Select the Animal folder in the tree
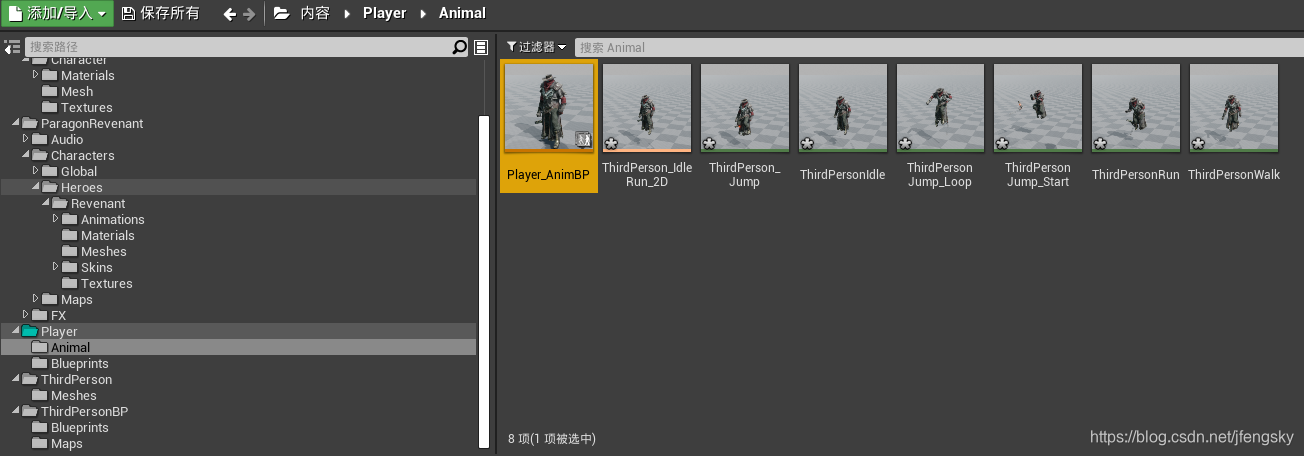 pos(70,348)
